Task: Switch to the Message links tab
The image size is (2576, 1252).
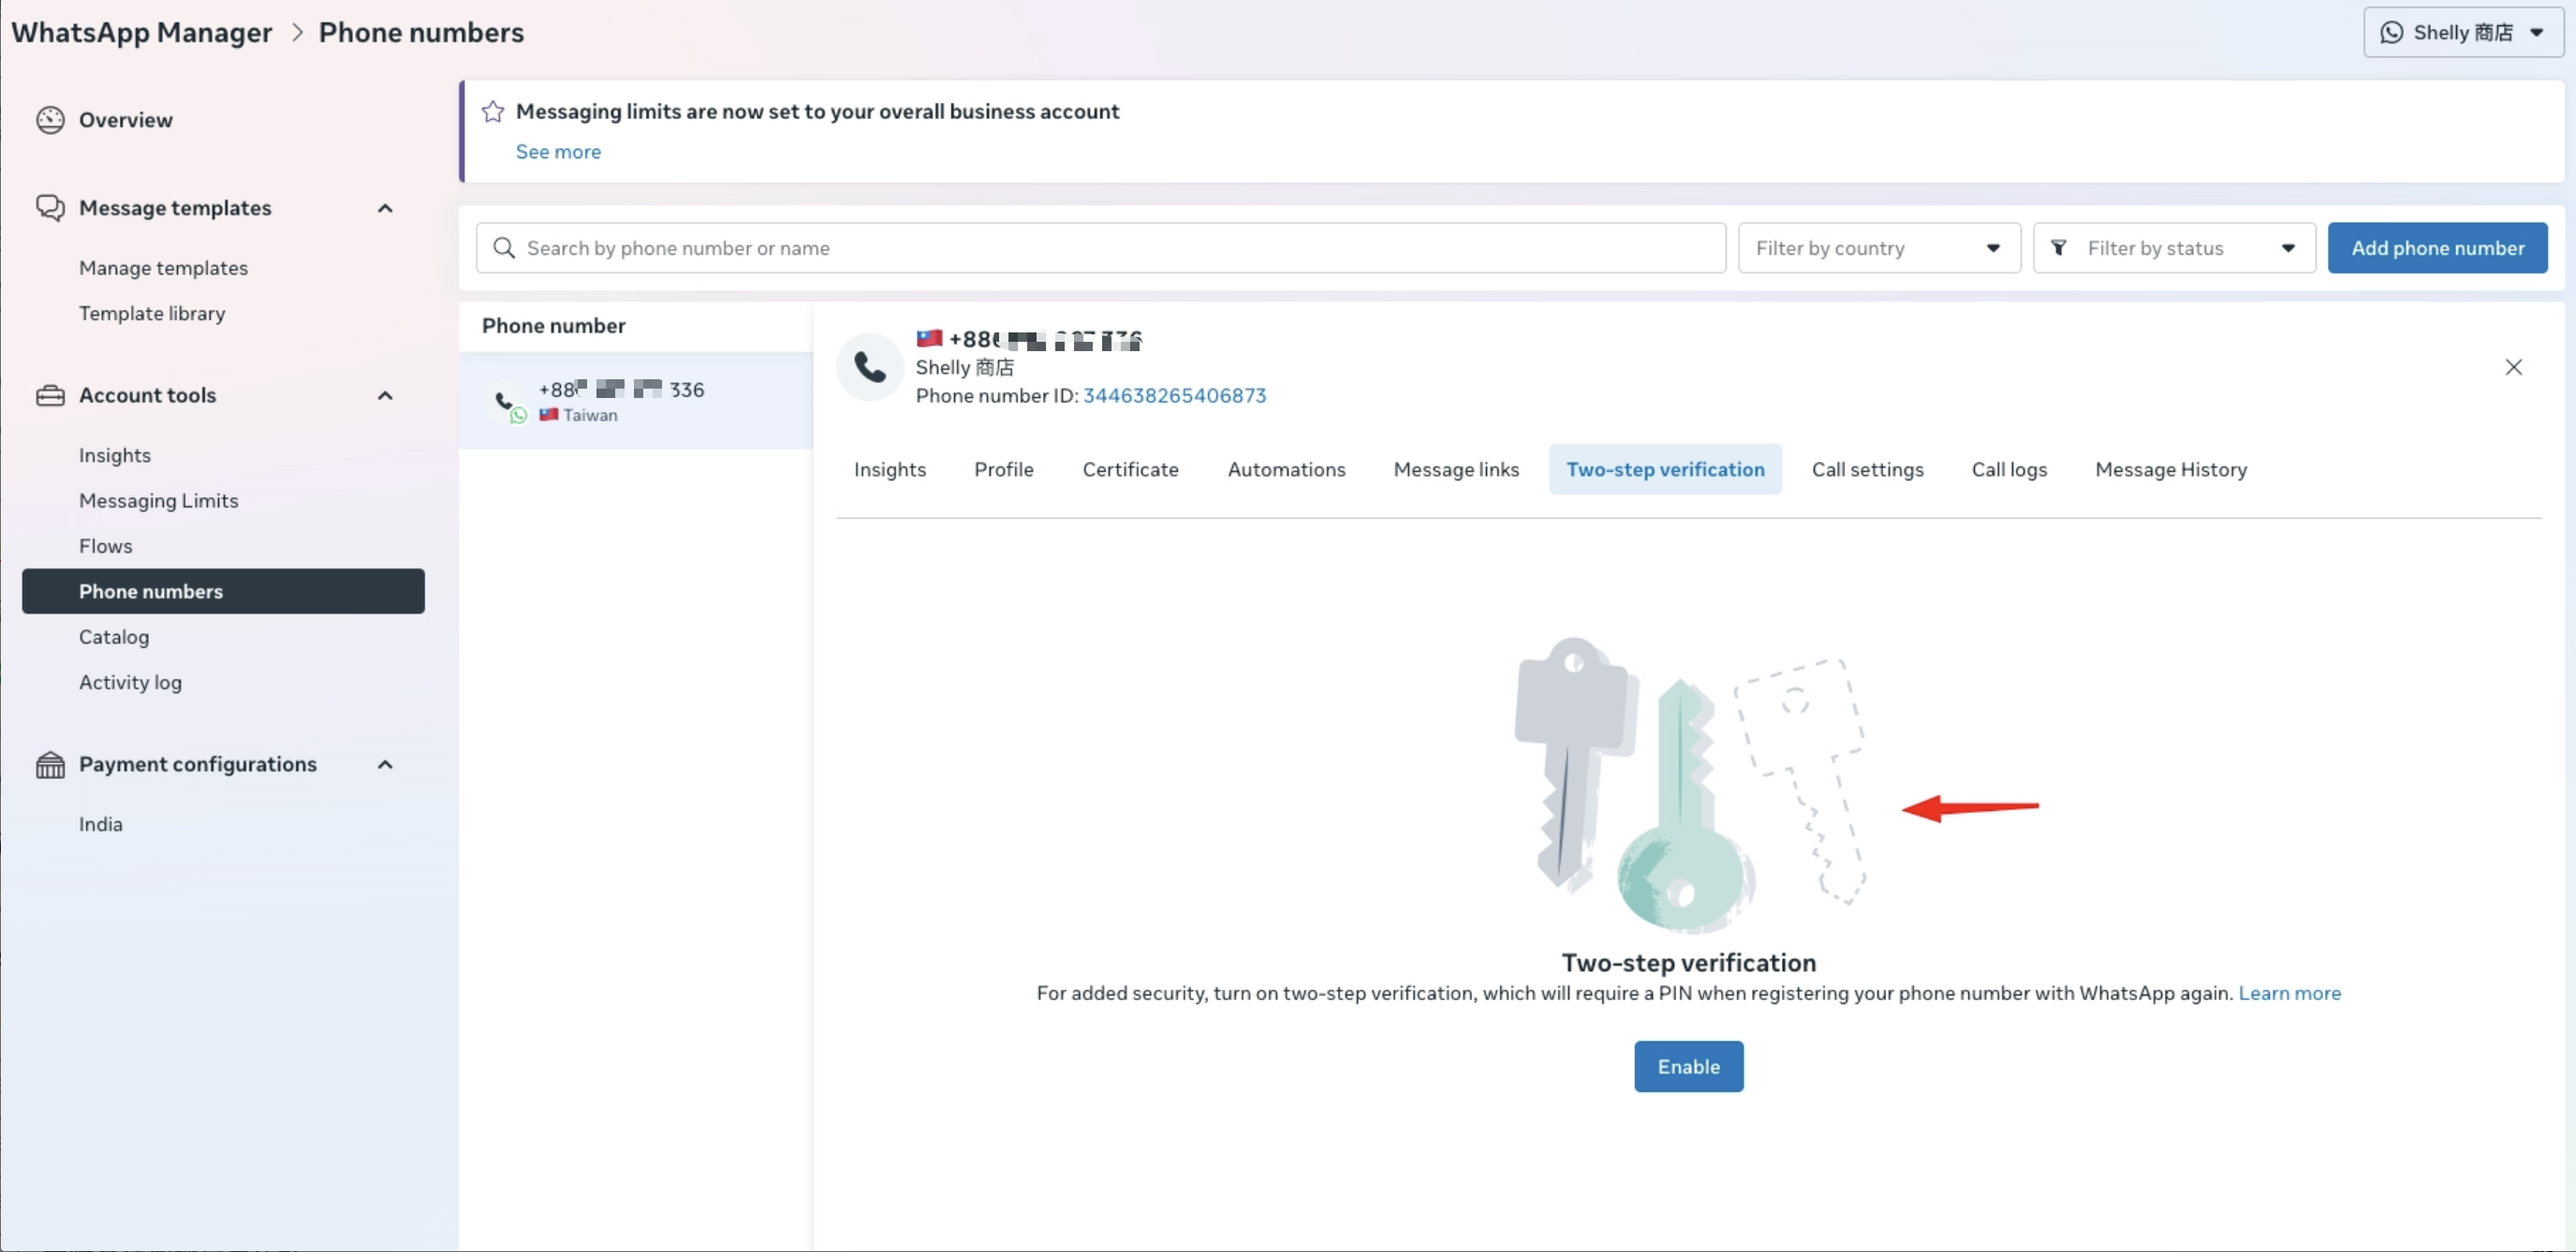Action: pyautogui.click(x=1456, y=469)
